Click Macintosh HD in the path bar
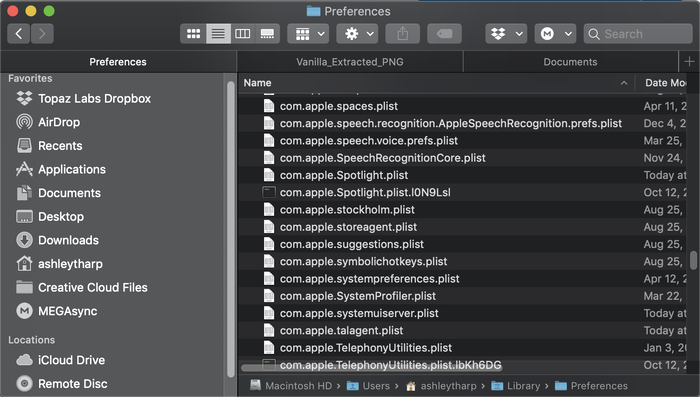700x397 pixels. coord(291,386)
